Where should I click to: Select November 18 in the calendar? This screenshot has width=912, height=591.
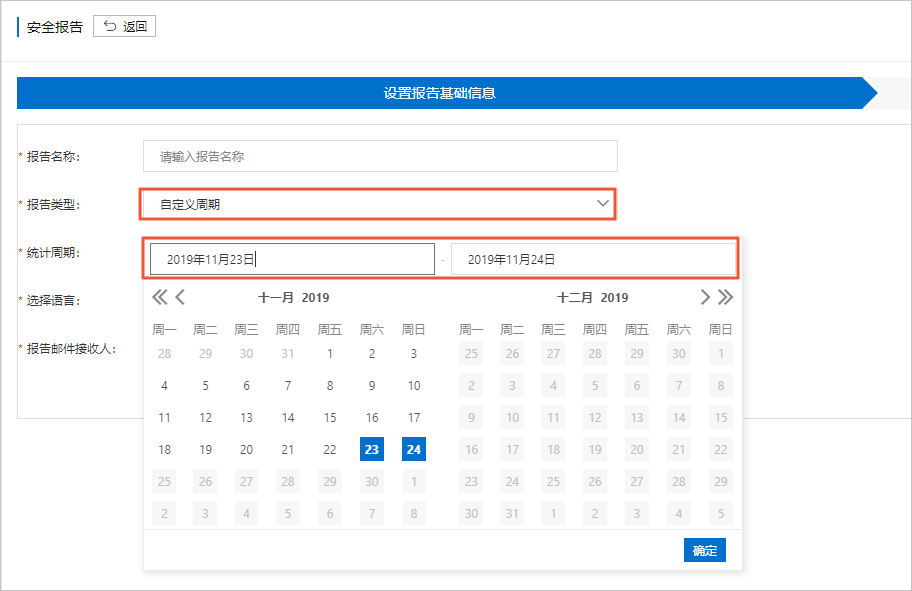(165, 449)
